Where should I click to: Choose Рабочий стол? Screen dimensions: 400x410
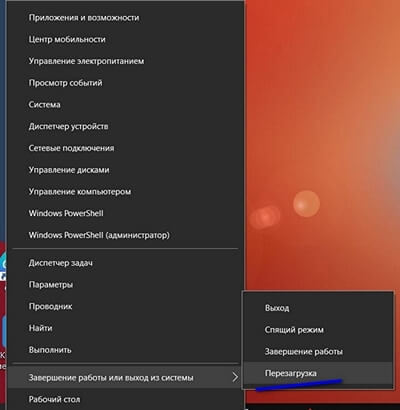point(125,399)
